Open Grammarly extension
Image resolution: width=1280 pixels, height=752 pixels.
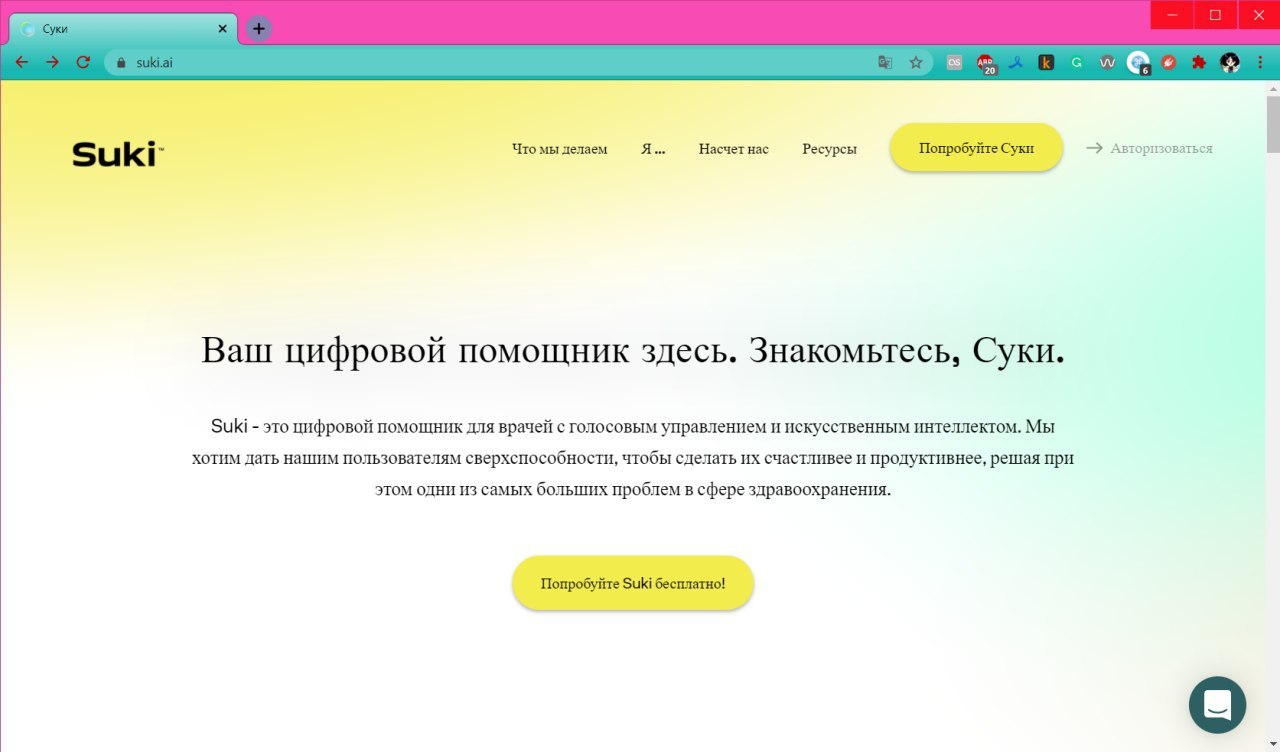coord(1076,62)
